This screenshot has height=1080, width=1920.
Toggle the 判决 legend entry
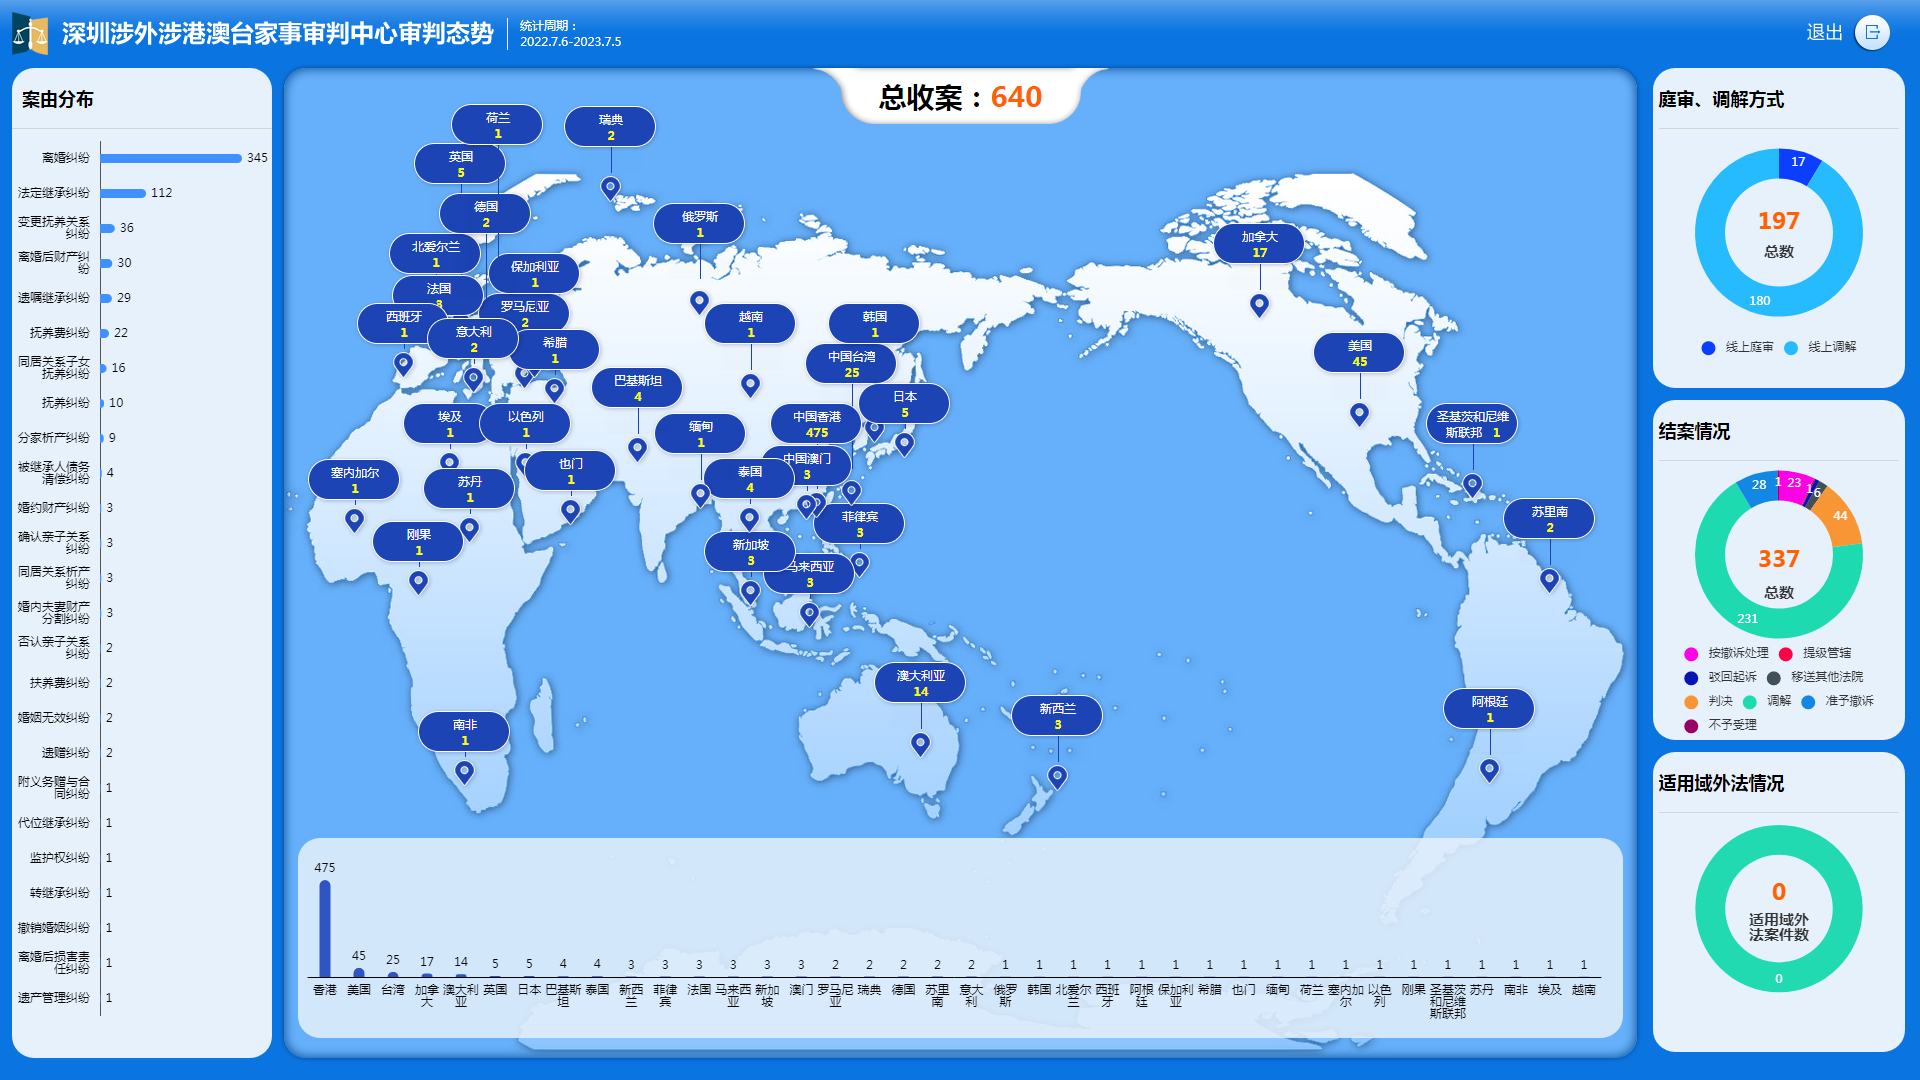(x=1708, y=701)
